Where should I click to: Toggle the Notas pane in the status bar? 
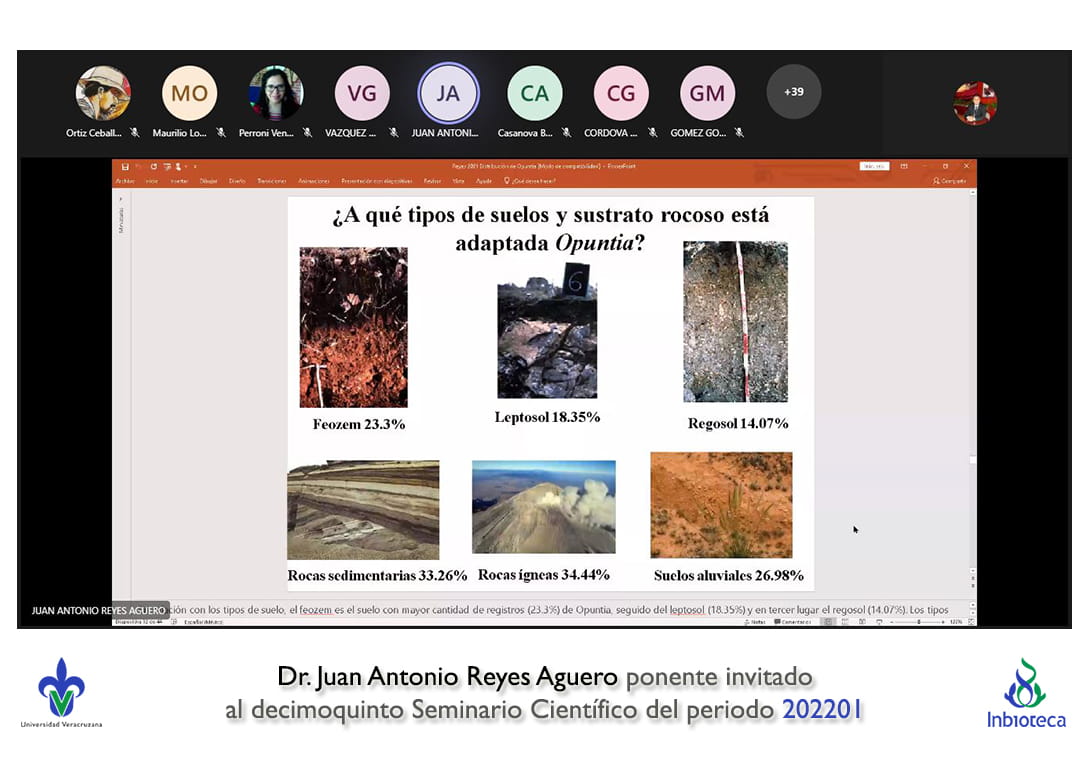(x=757, y=622)
